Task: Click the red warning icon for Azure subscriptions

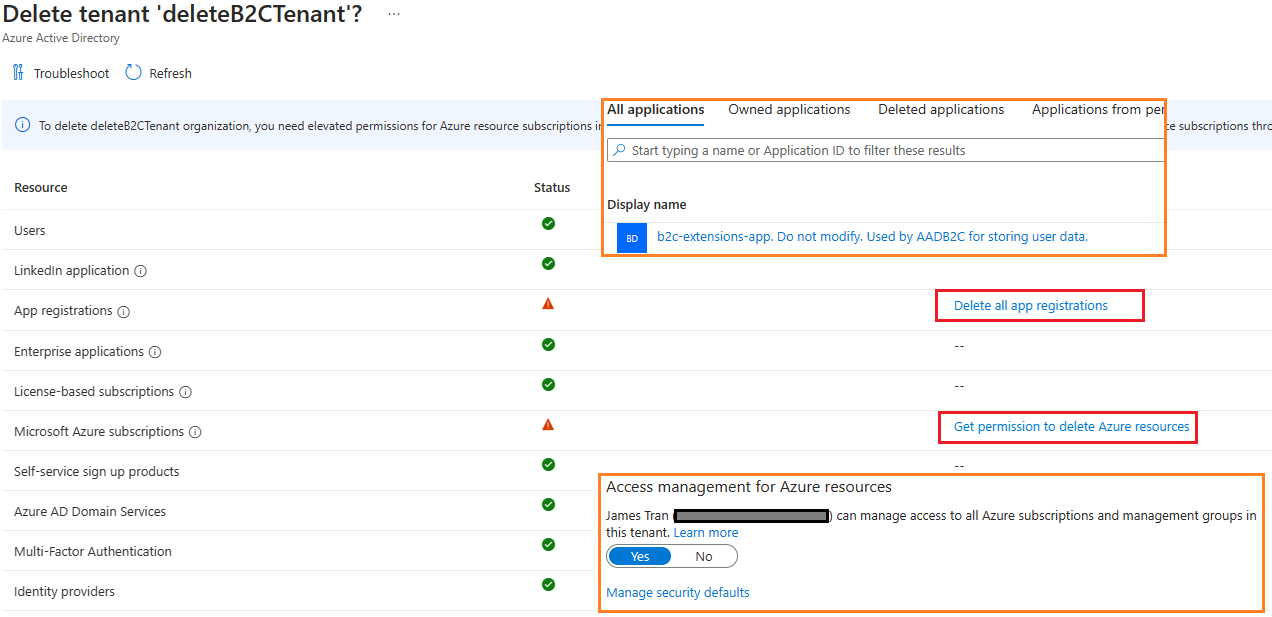Action: coord(548,424)
